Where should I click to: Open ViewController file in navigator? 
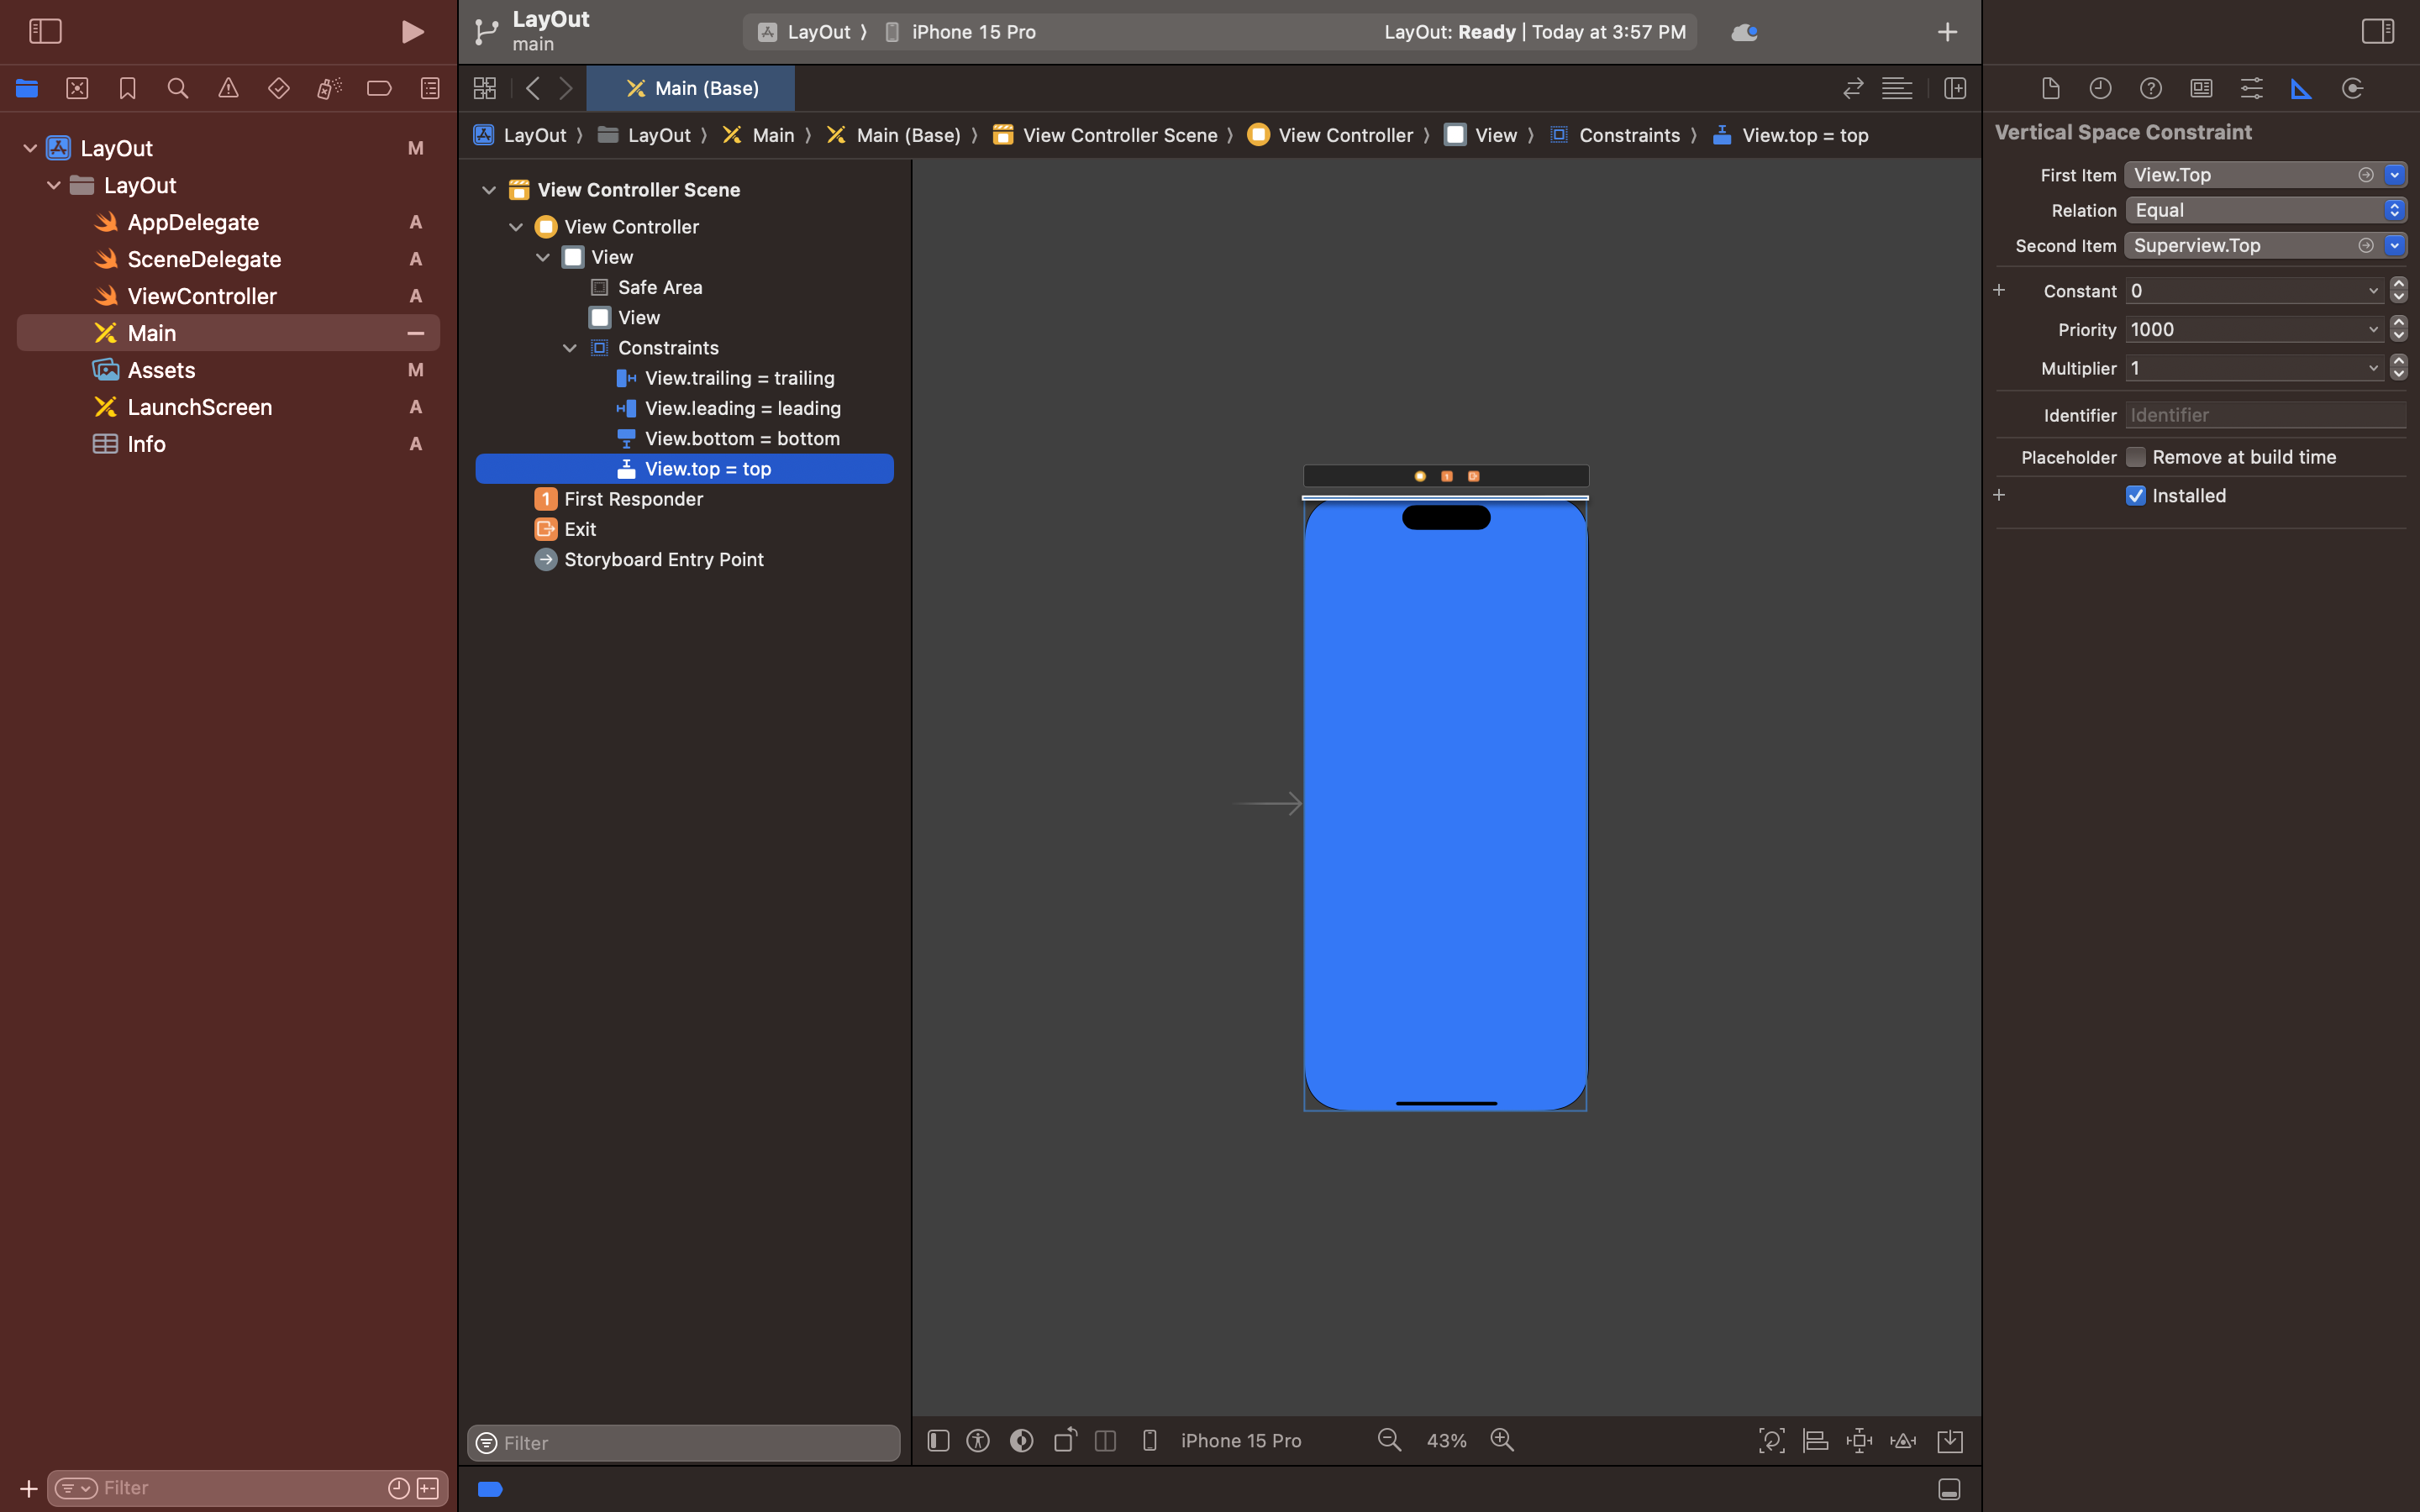click(x=202, y=296)
